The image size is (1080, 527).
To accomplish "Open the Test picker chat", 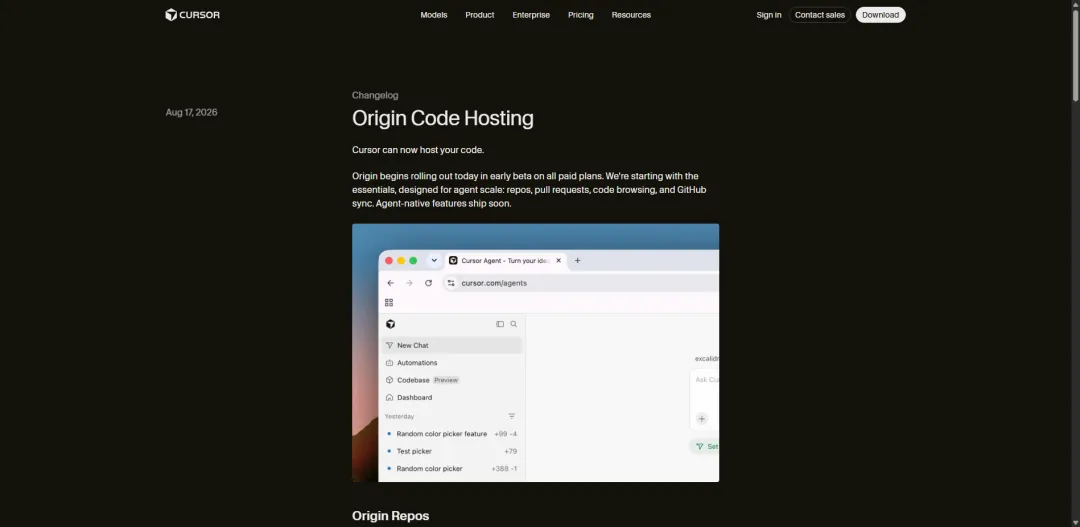I will [452, 451].
